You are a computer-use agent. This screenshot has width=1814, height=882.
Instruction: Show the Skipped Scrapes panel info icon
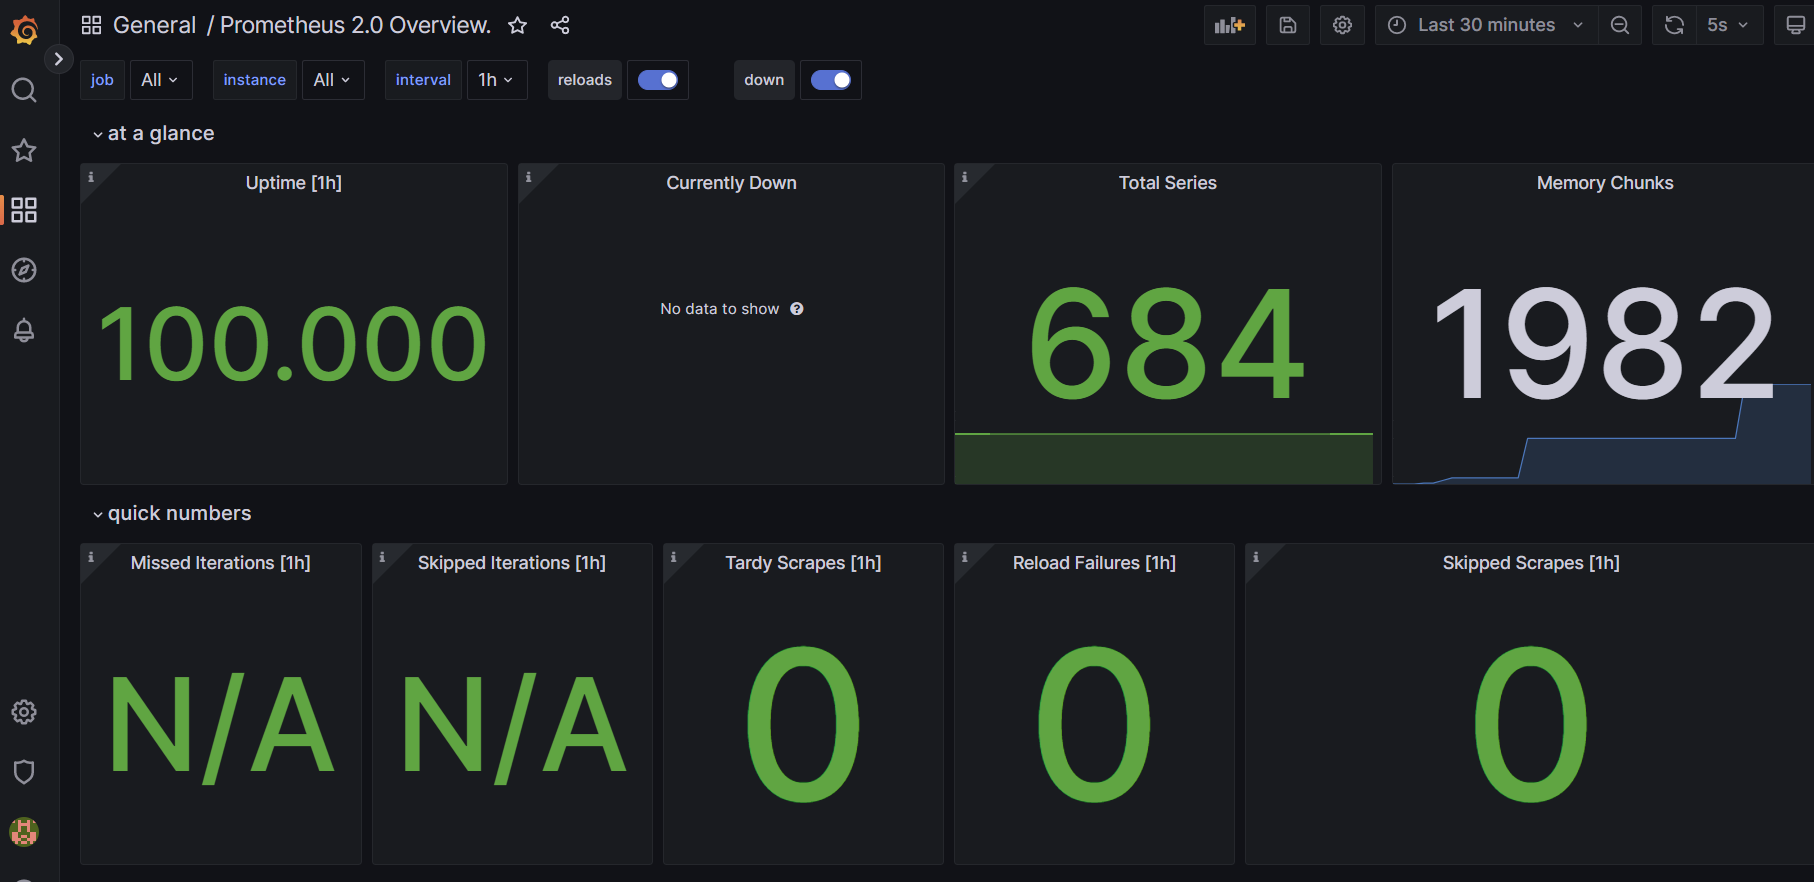1256,557
